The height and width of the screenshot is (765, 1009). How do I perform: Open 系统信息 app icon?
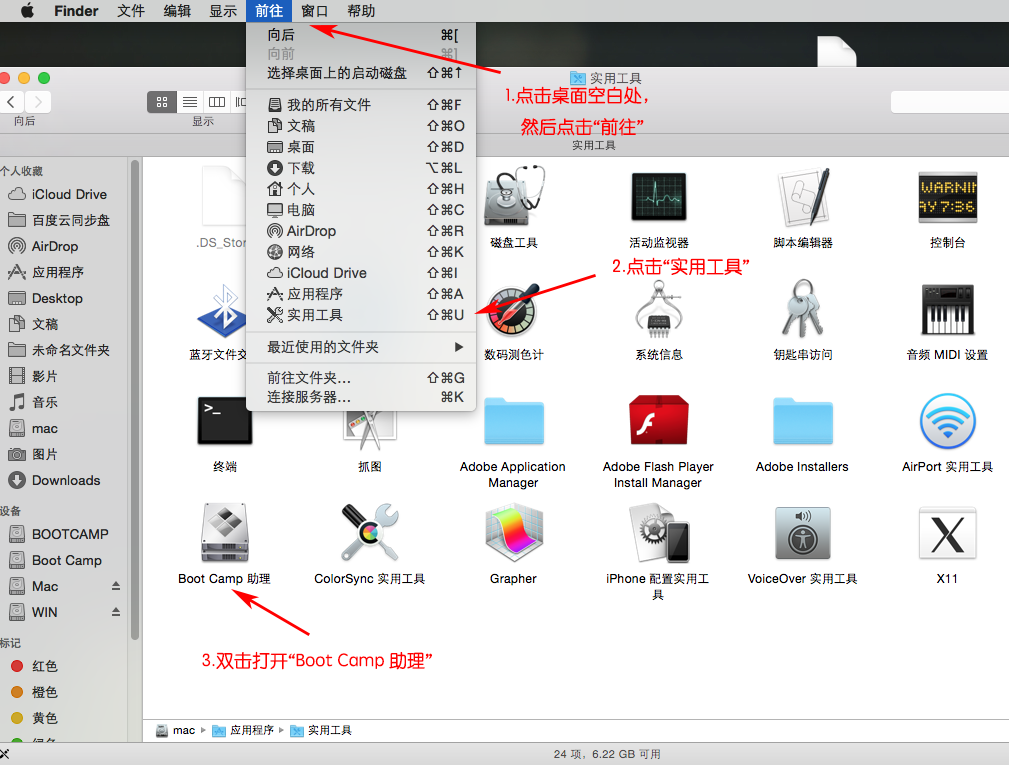658,309
